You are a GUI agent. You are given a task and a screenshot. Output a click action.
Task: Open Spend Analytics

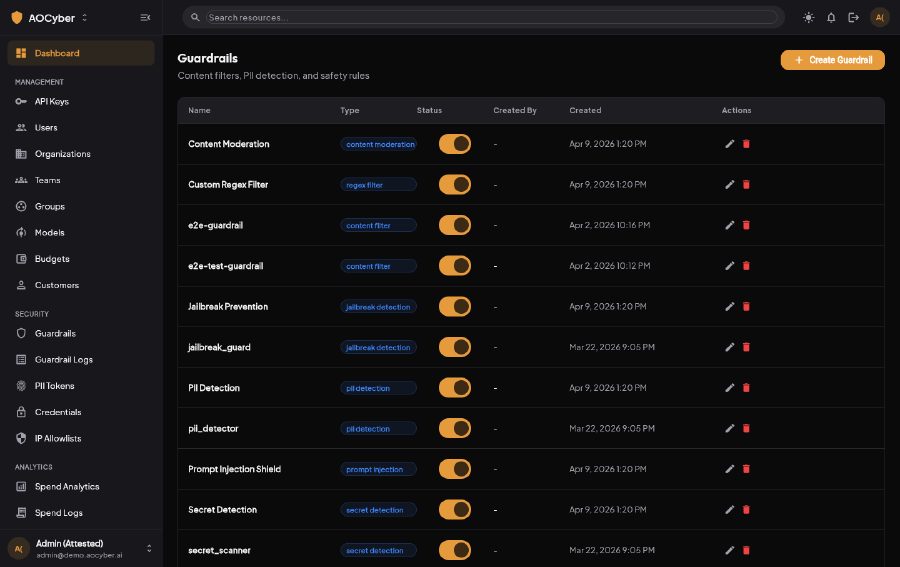[x=81, y=487]
